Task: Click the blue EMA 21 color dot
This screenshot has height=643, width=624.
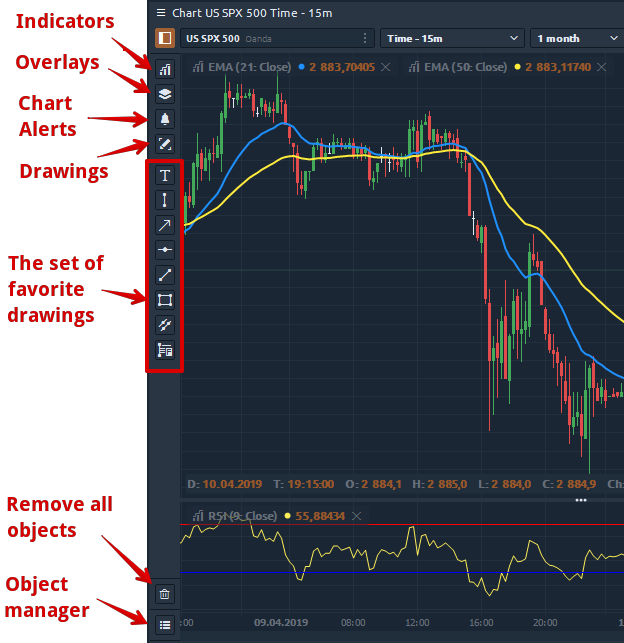Action: pos(301,68)
